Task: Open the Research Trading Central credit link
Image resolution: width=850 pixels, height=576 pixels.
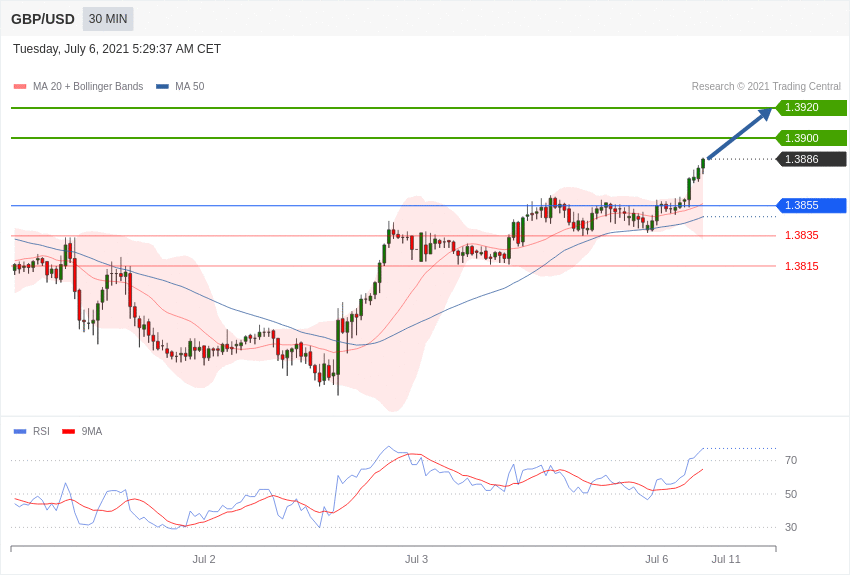Action: (766, 87)
